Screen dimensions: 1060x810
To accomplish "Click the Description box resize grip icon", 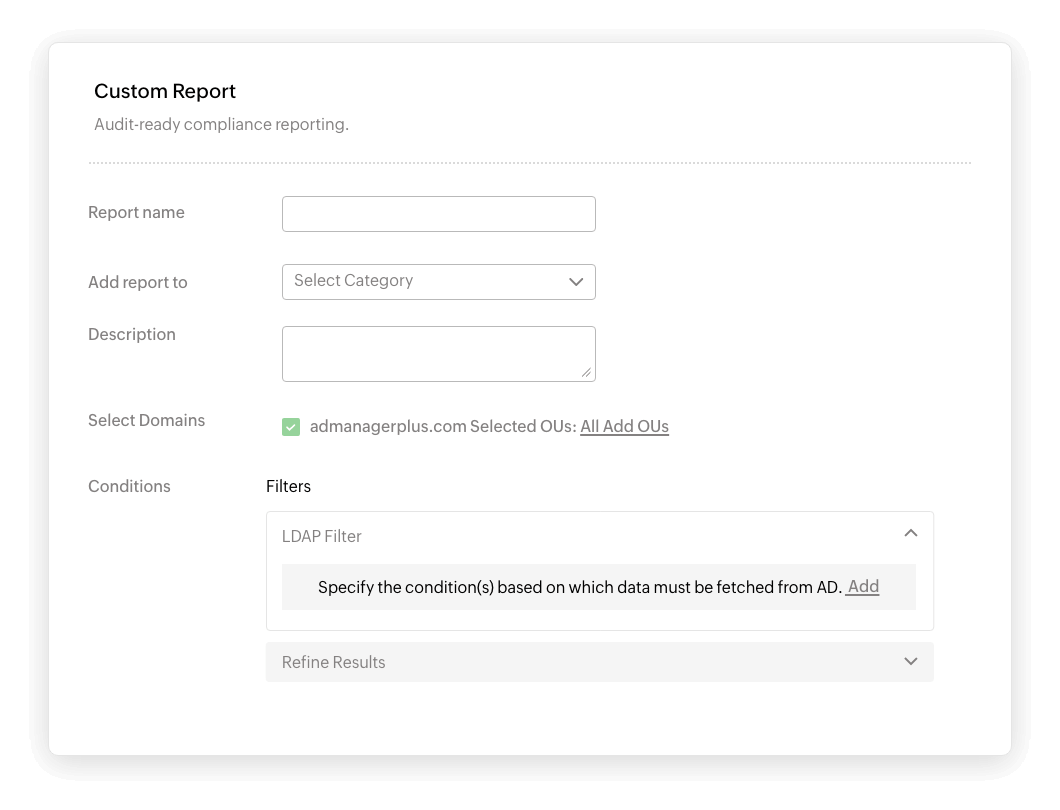I will (x=587, y=374).
